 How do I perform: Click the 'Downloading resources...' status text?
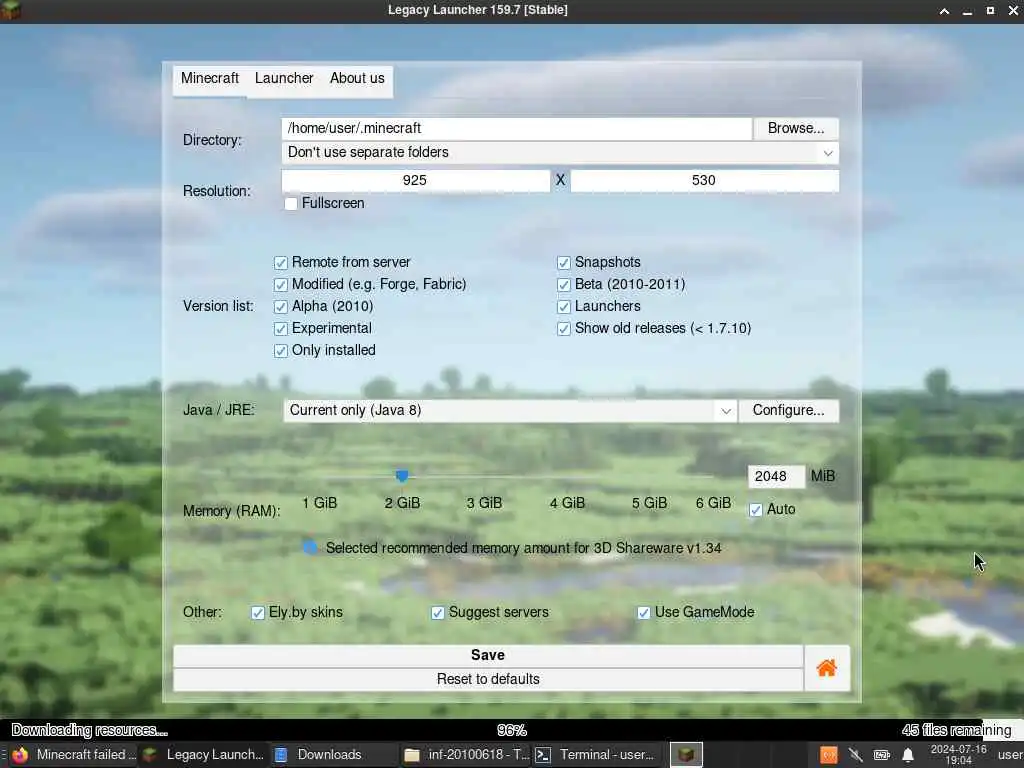coord(89,730)
